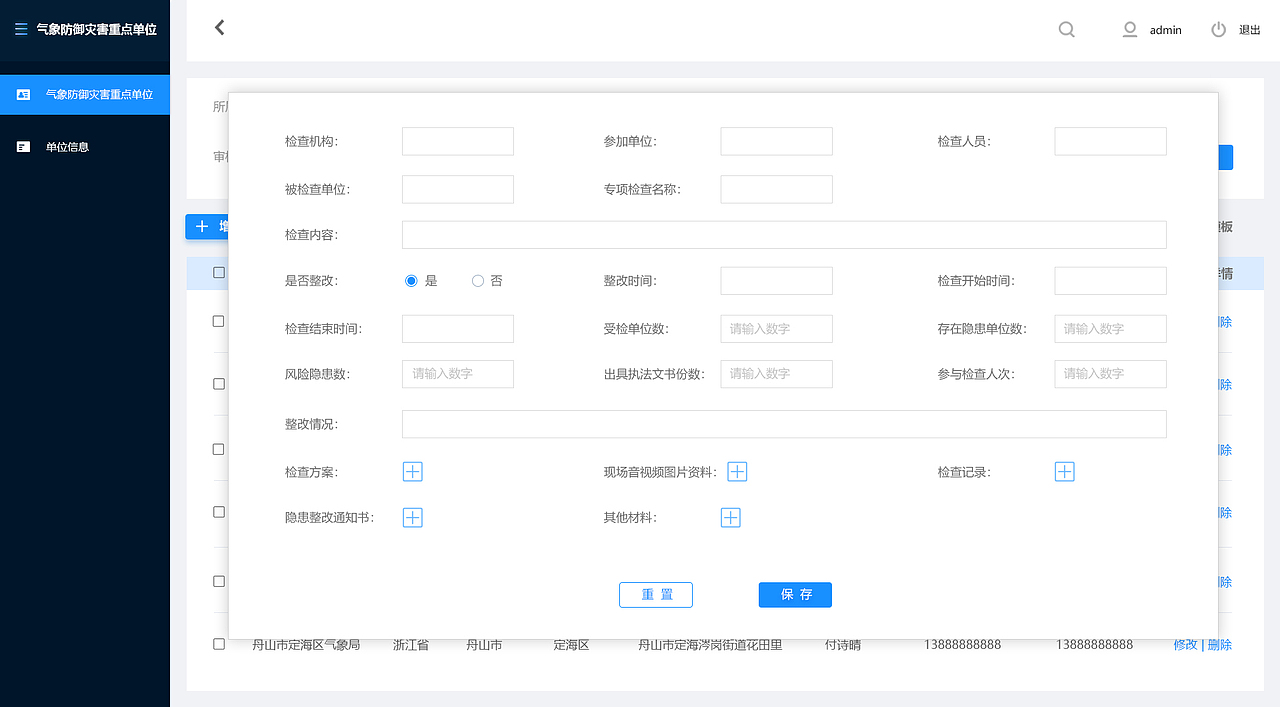The image size is (1280, 707).
Task: Click the 修改 link in the bottom row
Action: coord(1185,644)
